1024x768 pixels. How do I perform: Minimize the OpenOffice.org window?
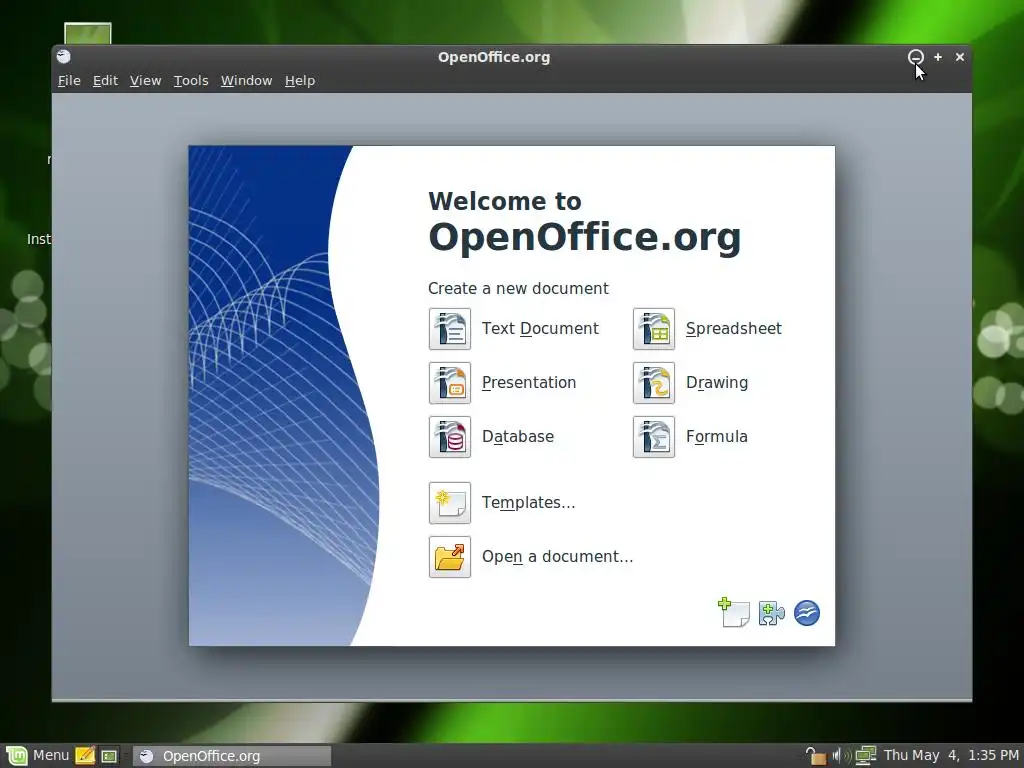(x=916, y=57)
